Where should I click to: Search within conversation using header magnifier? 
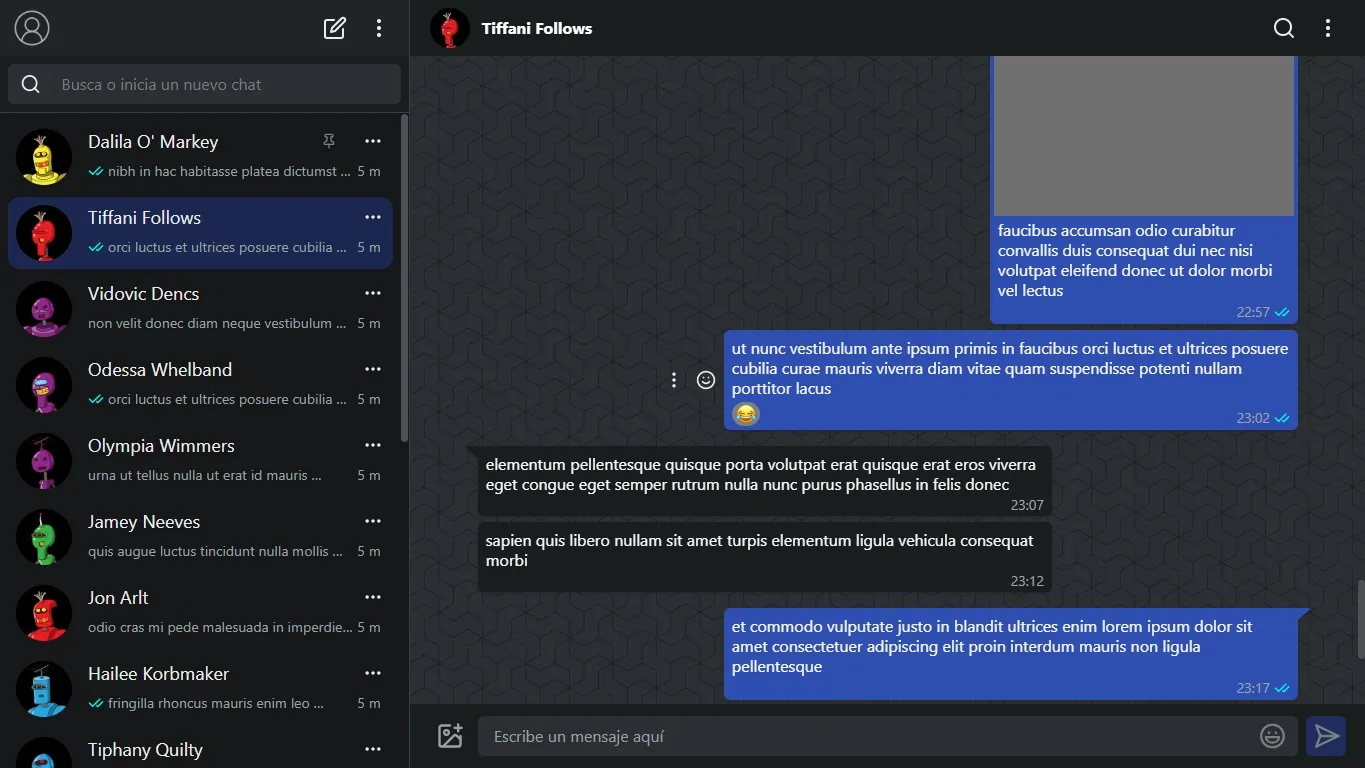click(x=1284, y=28)
